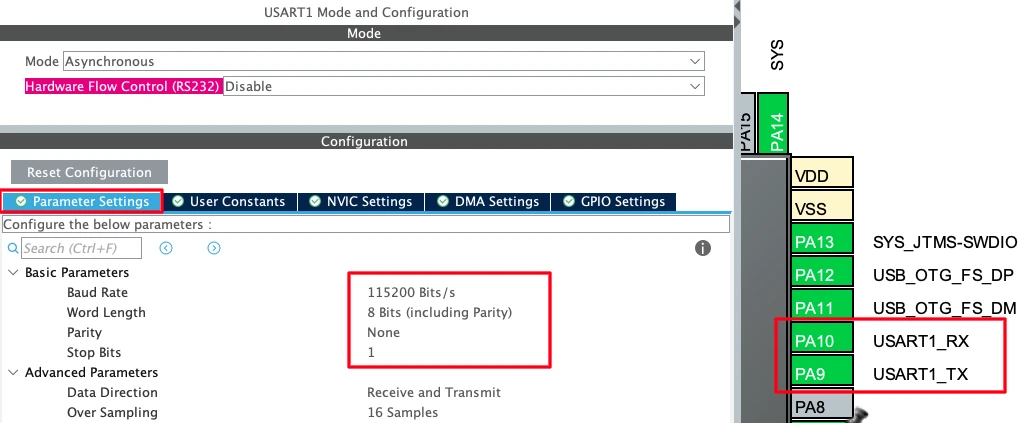Click the PA13 pin on chip

click(x=822, y=239)
